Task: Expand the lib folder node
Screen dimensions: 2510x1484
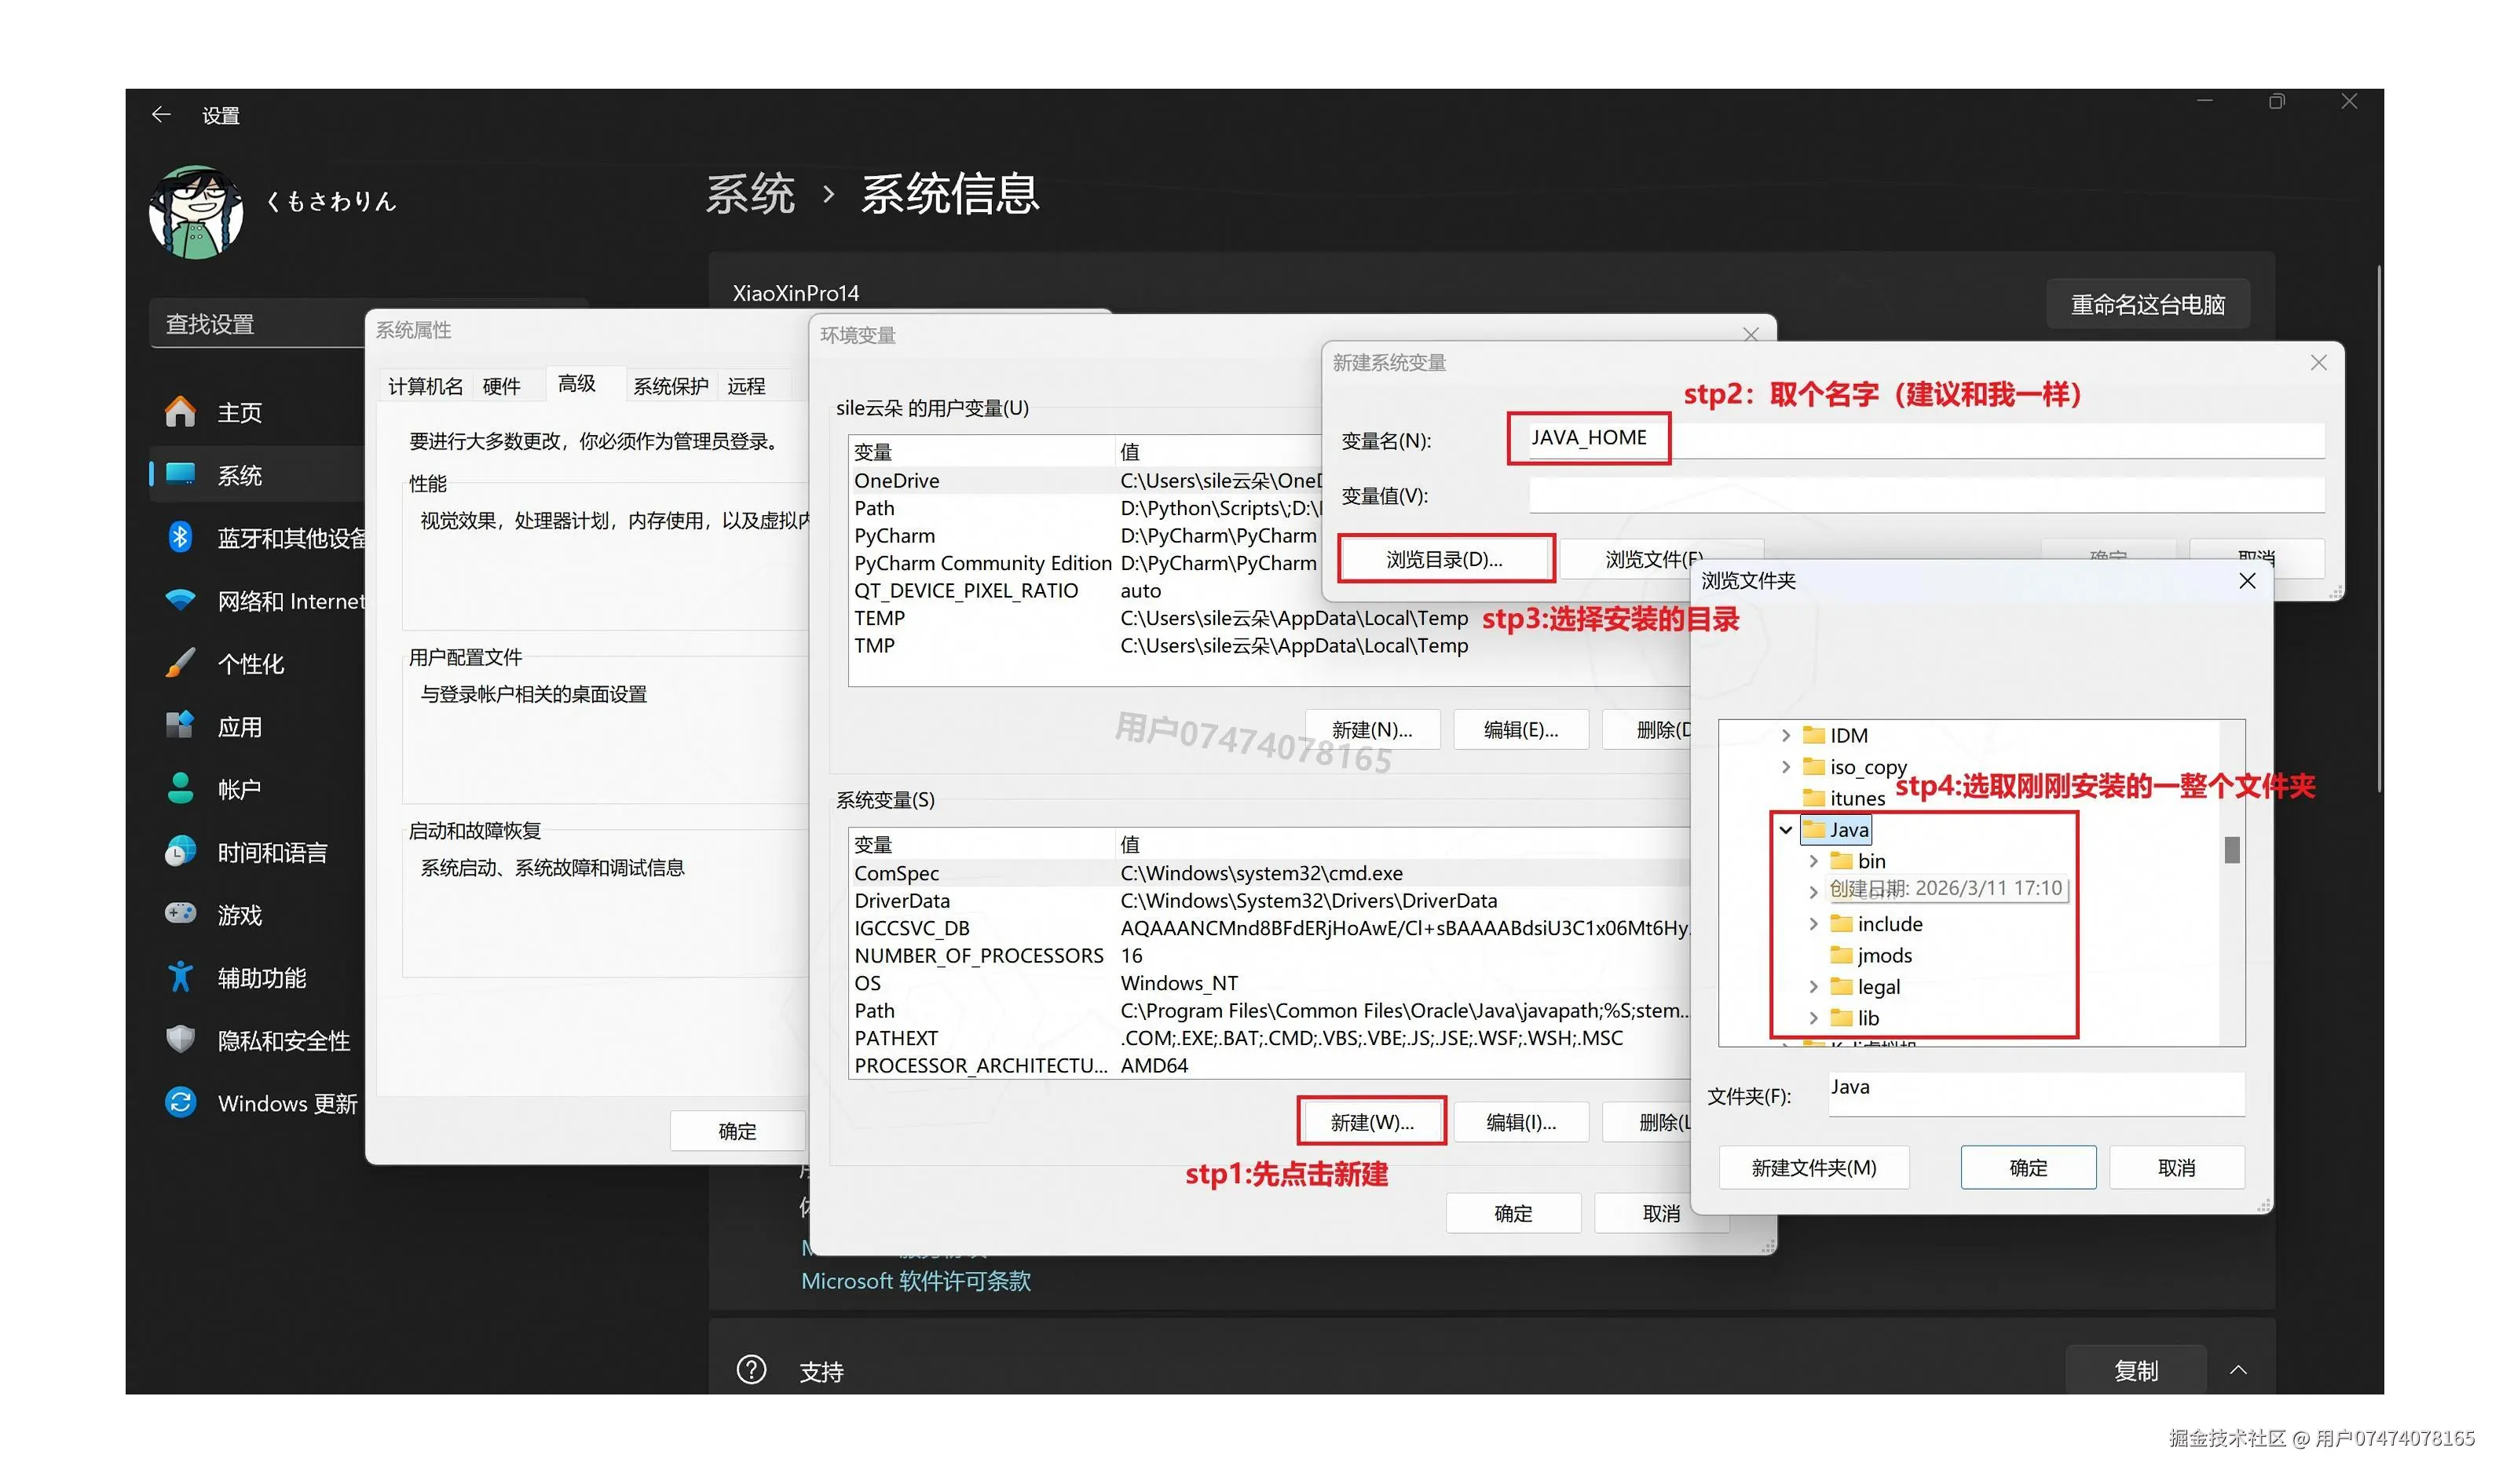Action: pos(1813,1017)
